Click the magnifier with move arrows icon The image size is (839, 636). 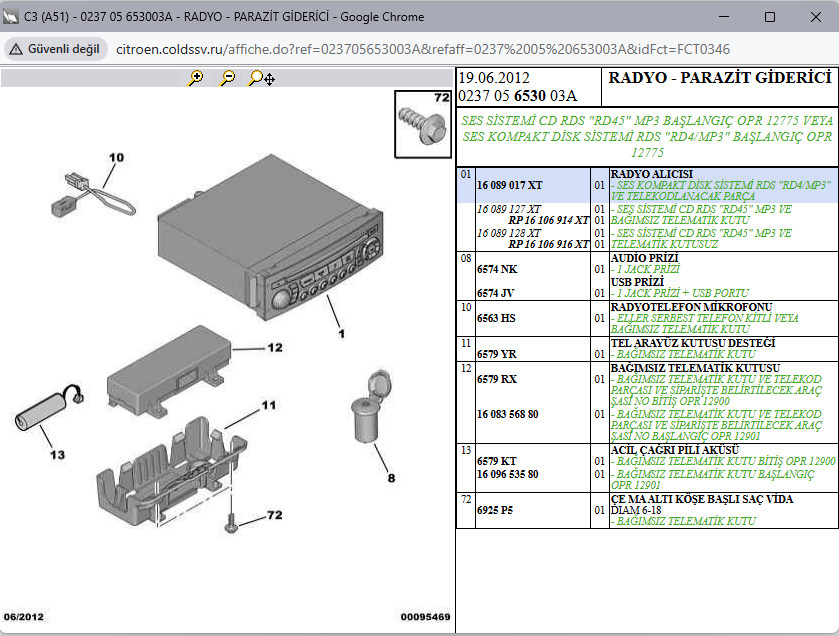coord(262,78)
